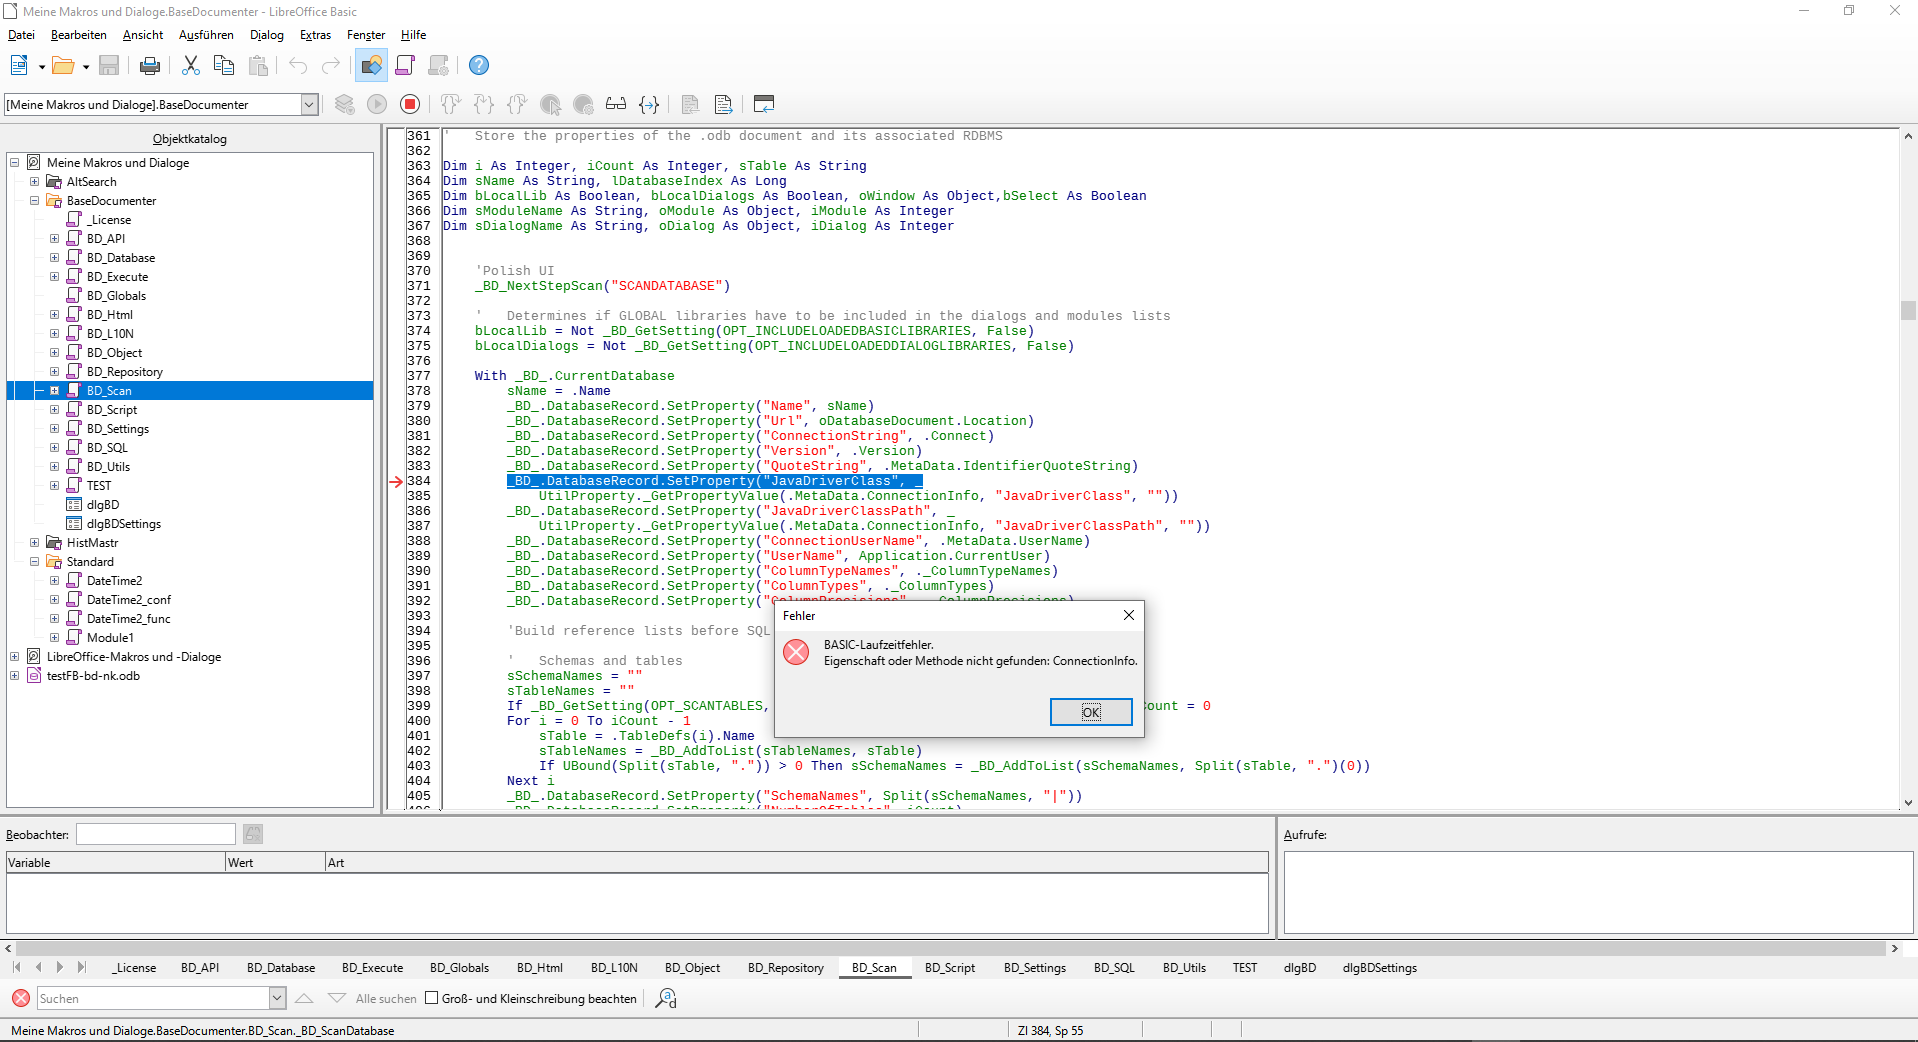
Task: Open the Select Macro scroll icon
Action: click(x=405, y=65)
